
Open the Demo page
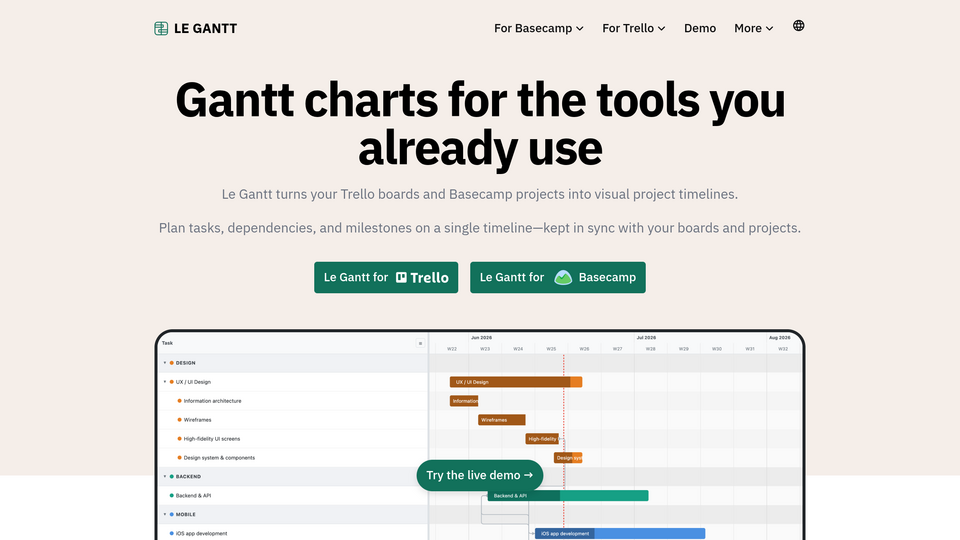click(x=700, y=28)
